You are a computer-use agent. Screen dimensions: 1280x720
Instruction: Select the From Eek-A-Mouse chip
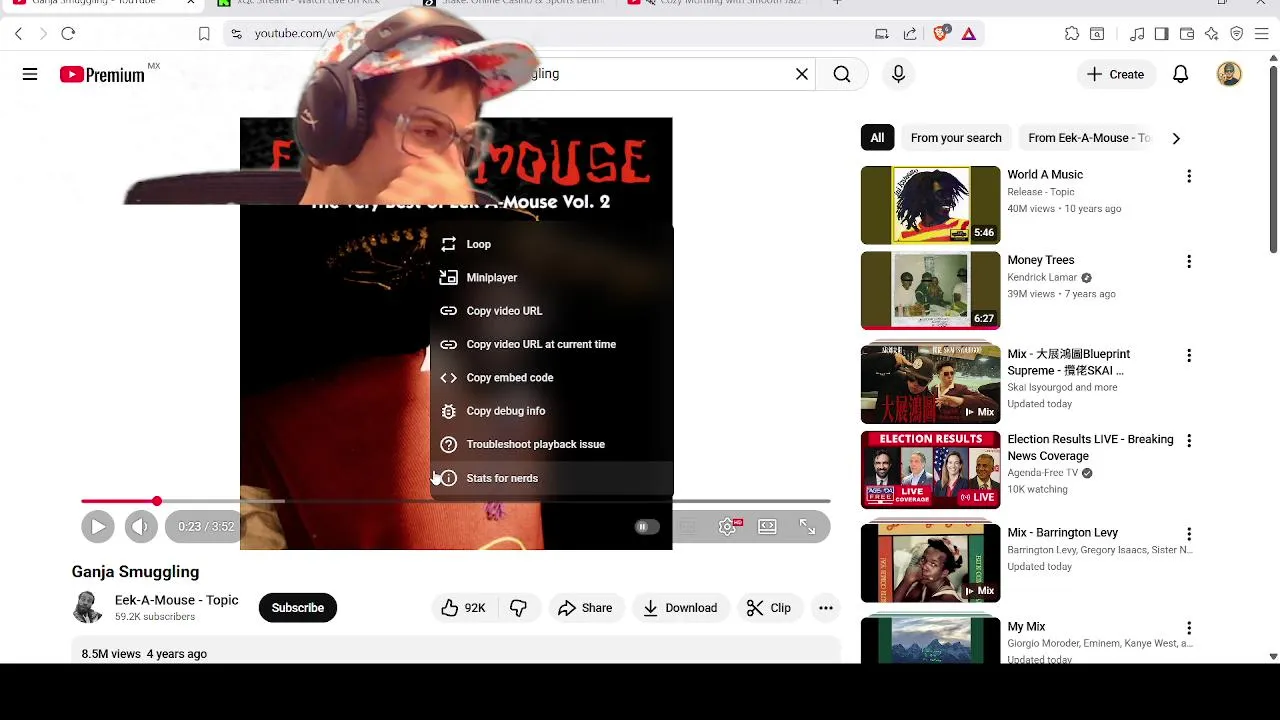pyautogui.click(x=1089, y=138)
